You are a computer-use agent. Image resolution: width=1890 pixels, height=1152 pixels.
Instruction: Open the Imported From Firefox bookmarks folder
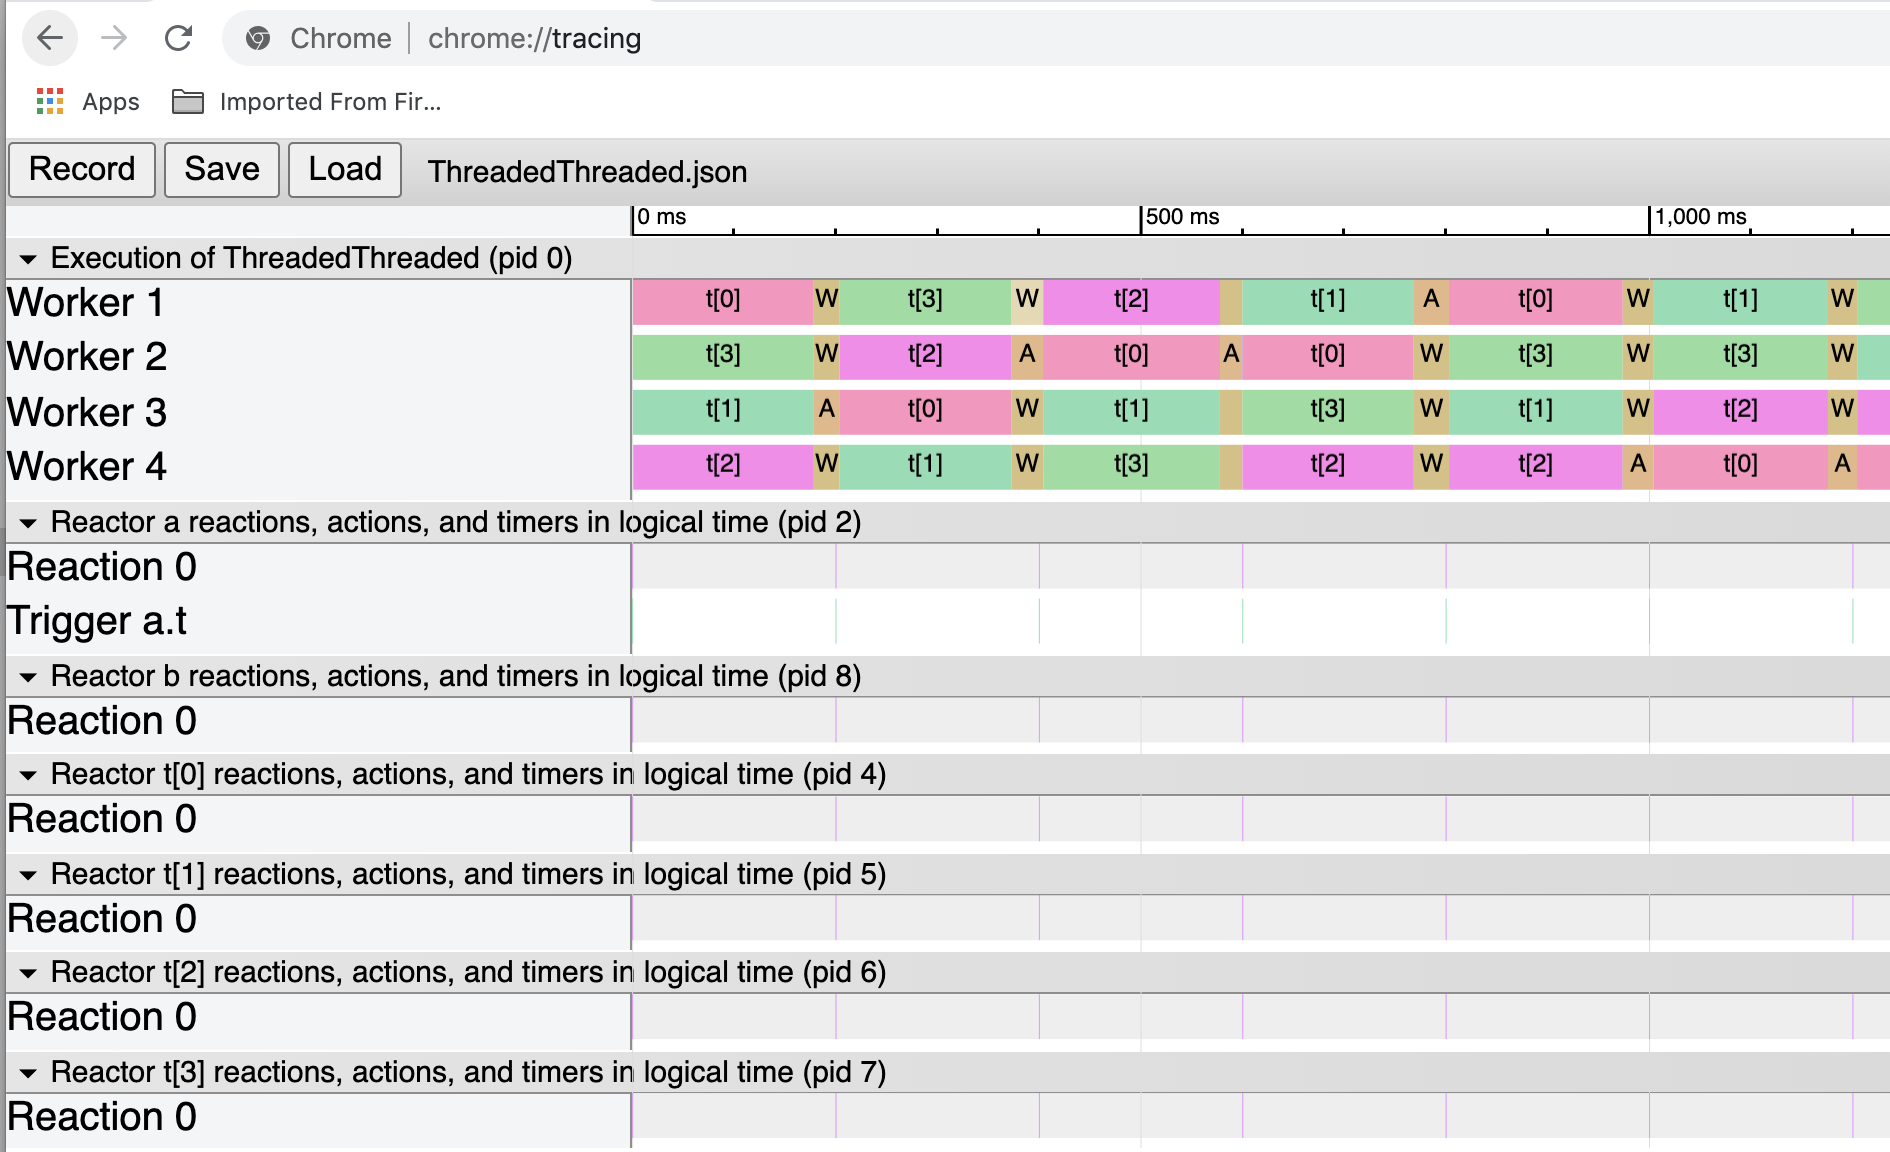pyautogui.click(x=306, y=101)
